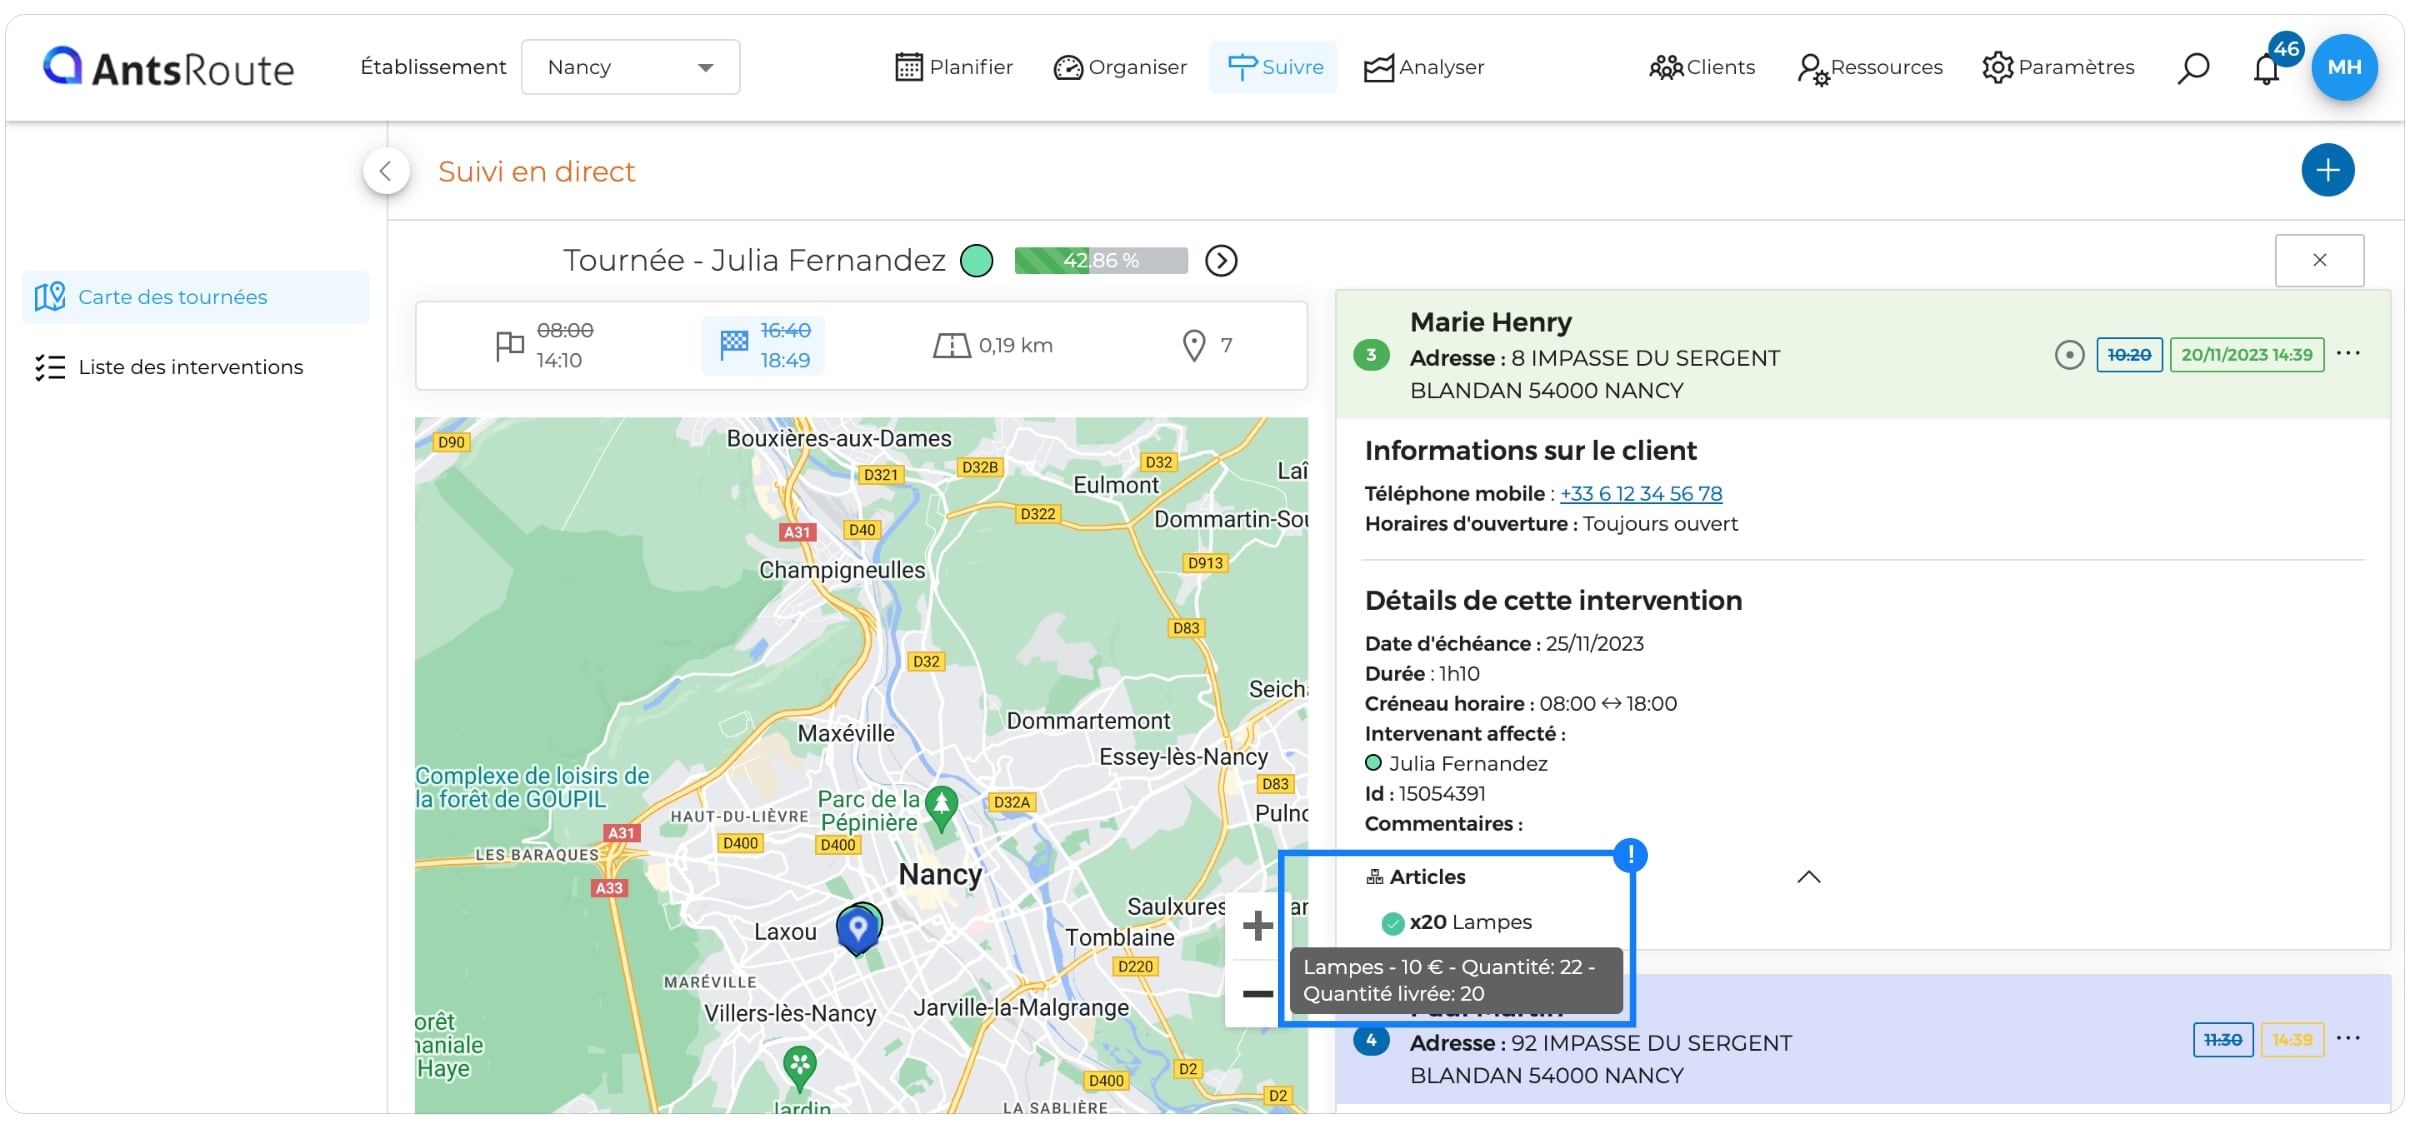Click the blue map marker near Laxou

click(x=857, y=931)
